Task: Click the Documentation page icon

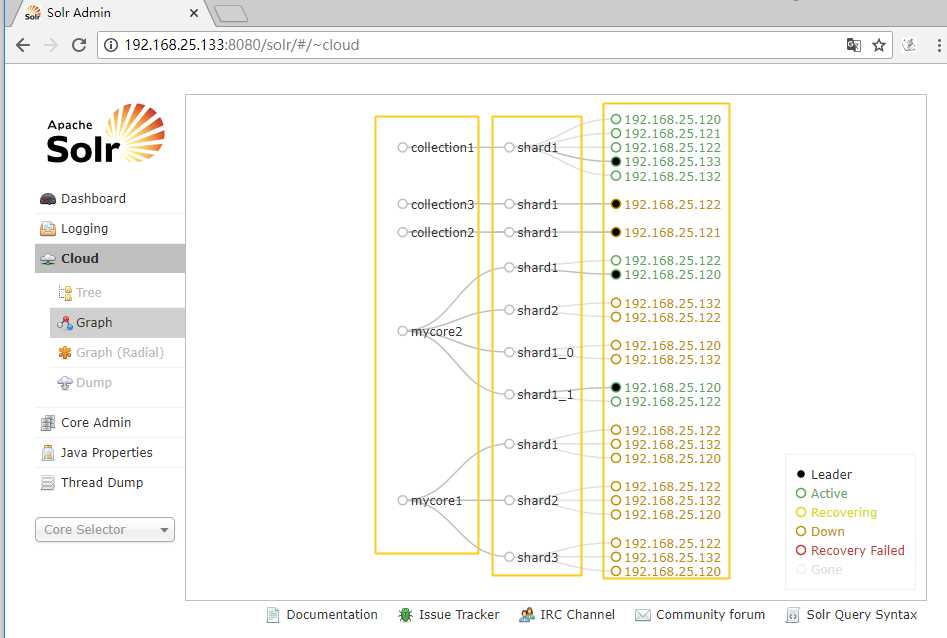Action: coord(273,615)
